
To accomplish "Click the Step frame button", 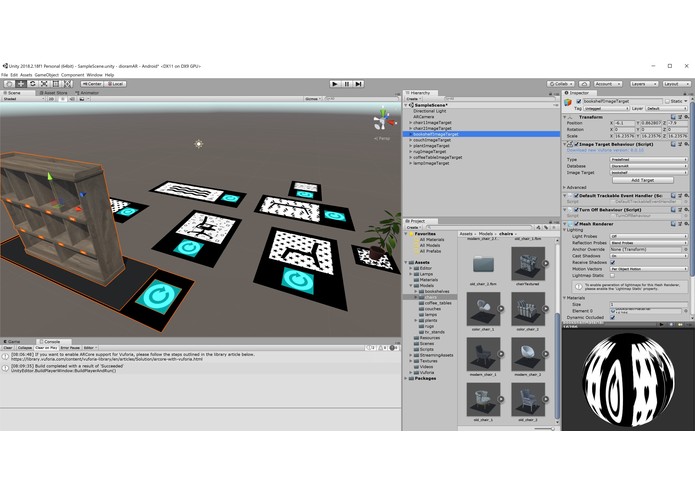I will (x=359, y=84).
